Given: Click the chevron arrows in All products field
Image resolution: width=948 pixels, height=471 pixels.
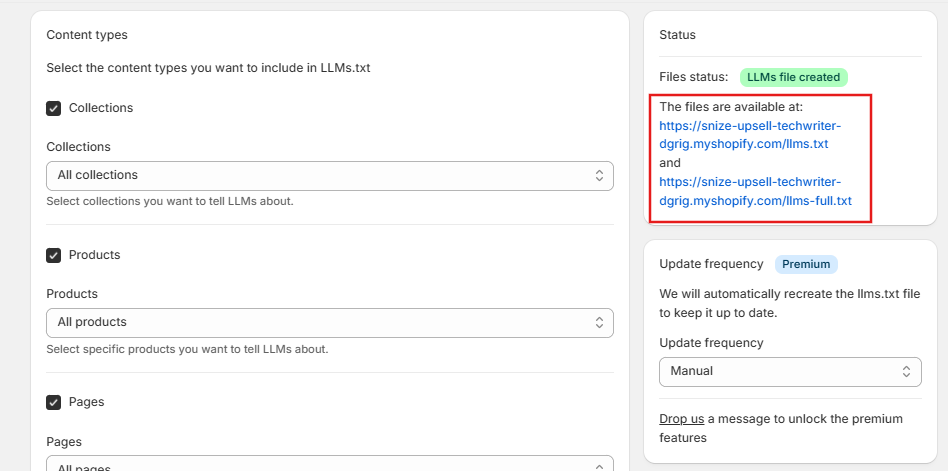Looking at the screenshot, I should click(599, 322).
